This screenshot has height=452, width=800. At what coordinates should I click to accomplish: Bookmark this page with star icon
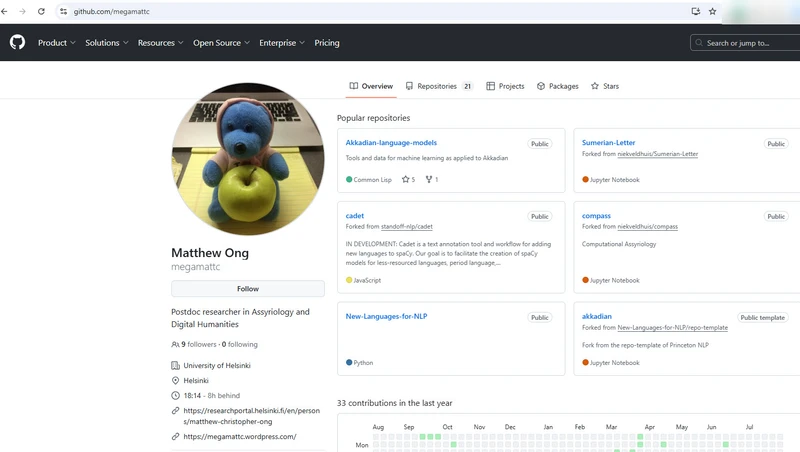pos(712,11)
